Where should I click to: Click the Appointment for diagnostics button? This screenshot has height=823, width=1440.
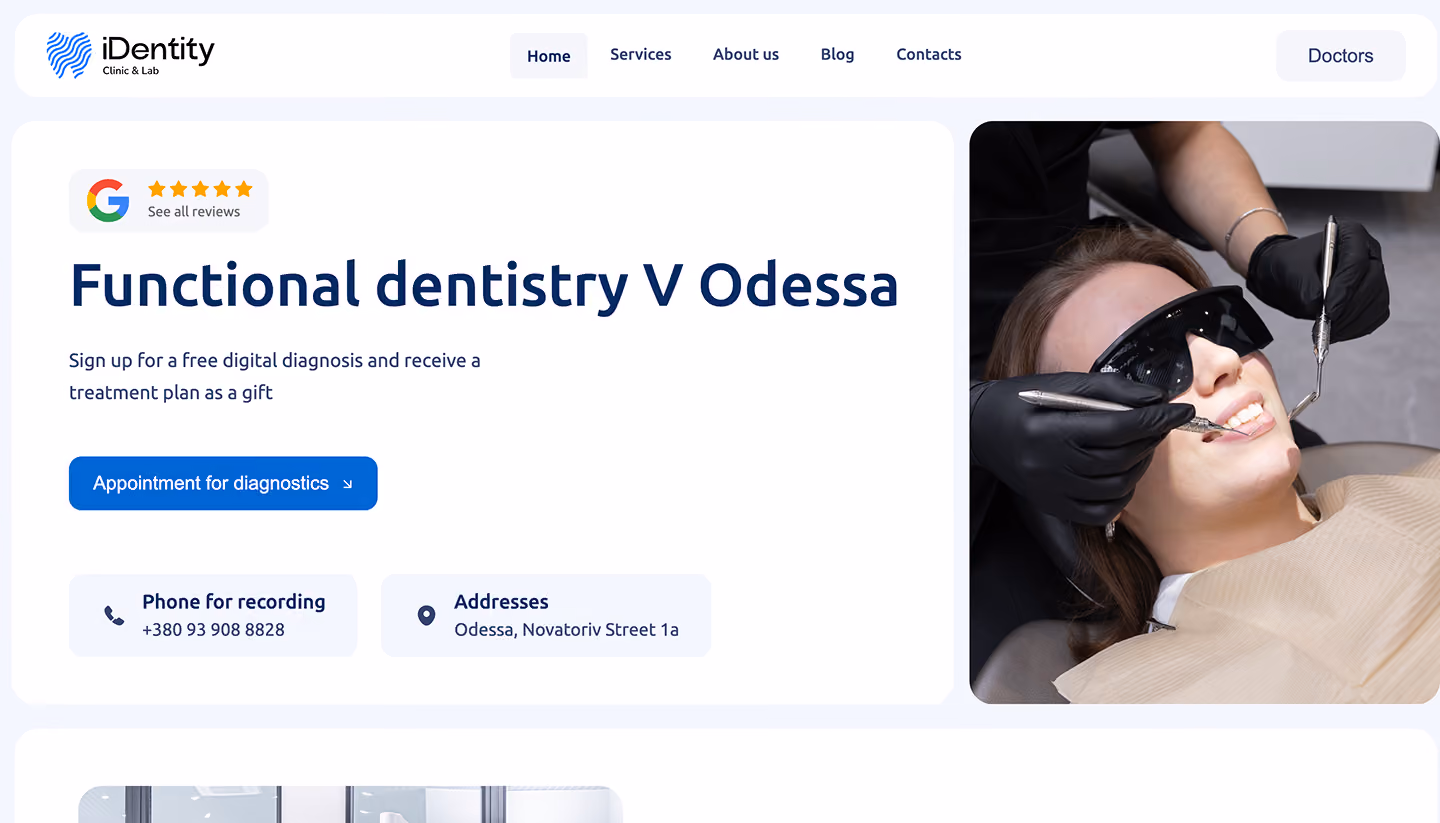[223, 483]
